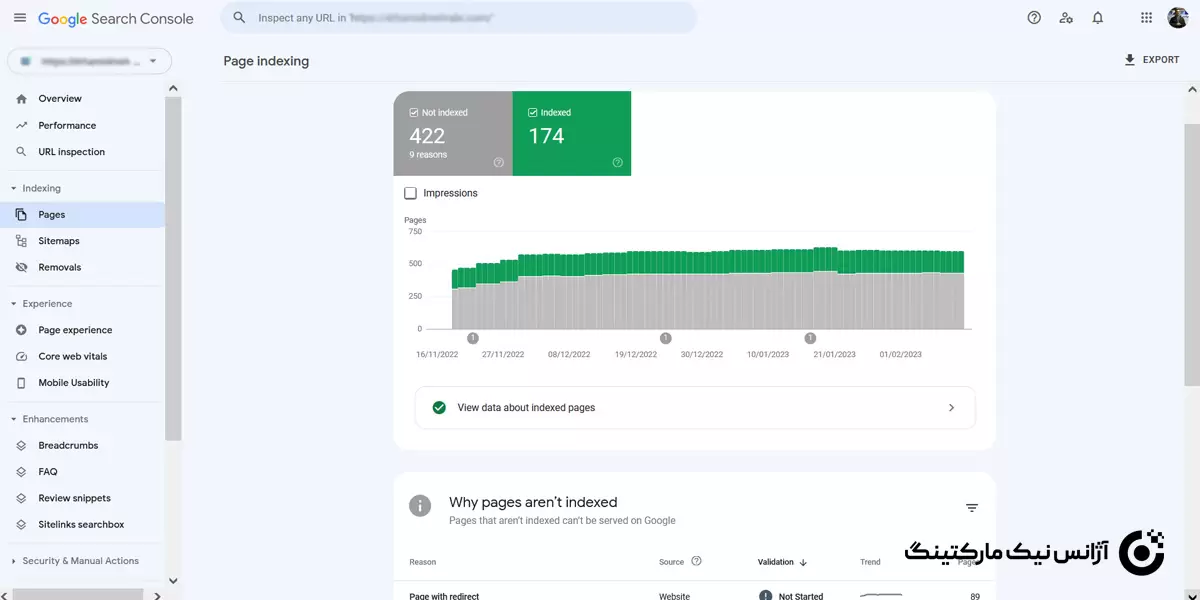The width and height of the screenshot is (1200, 600).
Task: Open the hamburger main menu
Action: [20, 18]
